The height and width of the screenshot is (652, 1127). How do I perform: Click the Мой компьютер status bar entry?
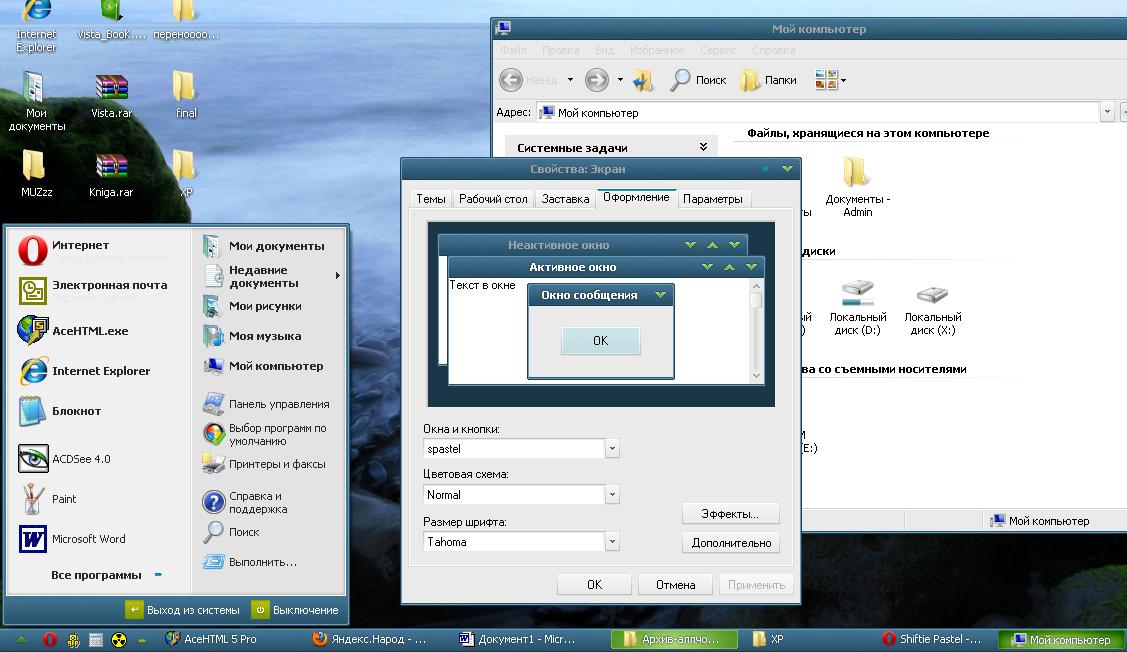pyautogui.click(x=1039, y=521)
